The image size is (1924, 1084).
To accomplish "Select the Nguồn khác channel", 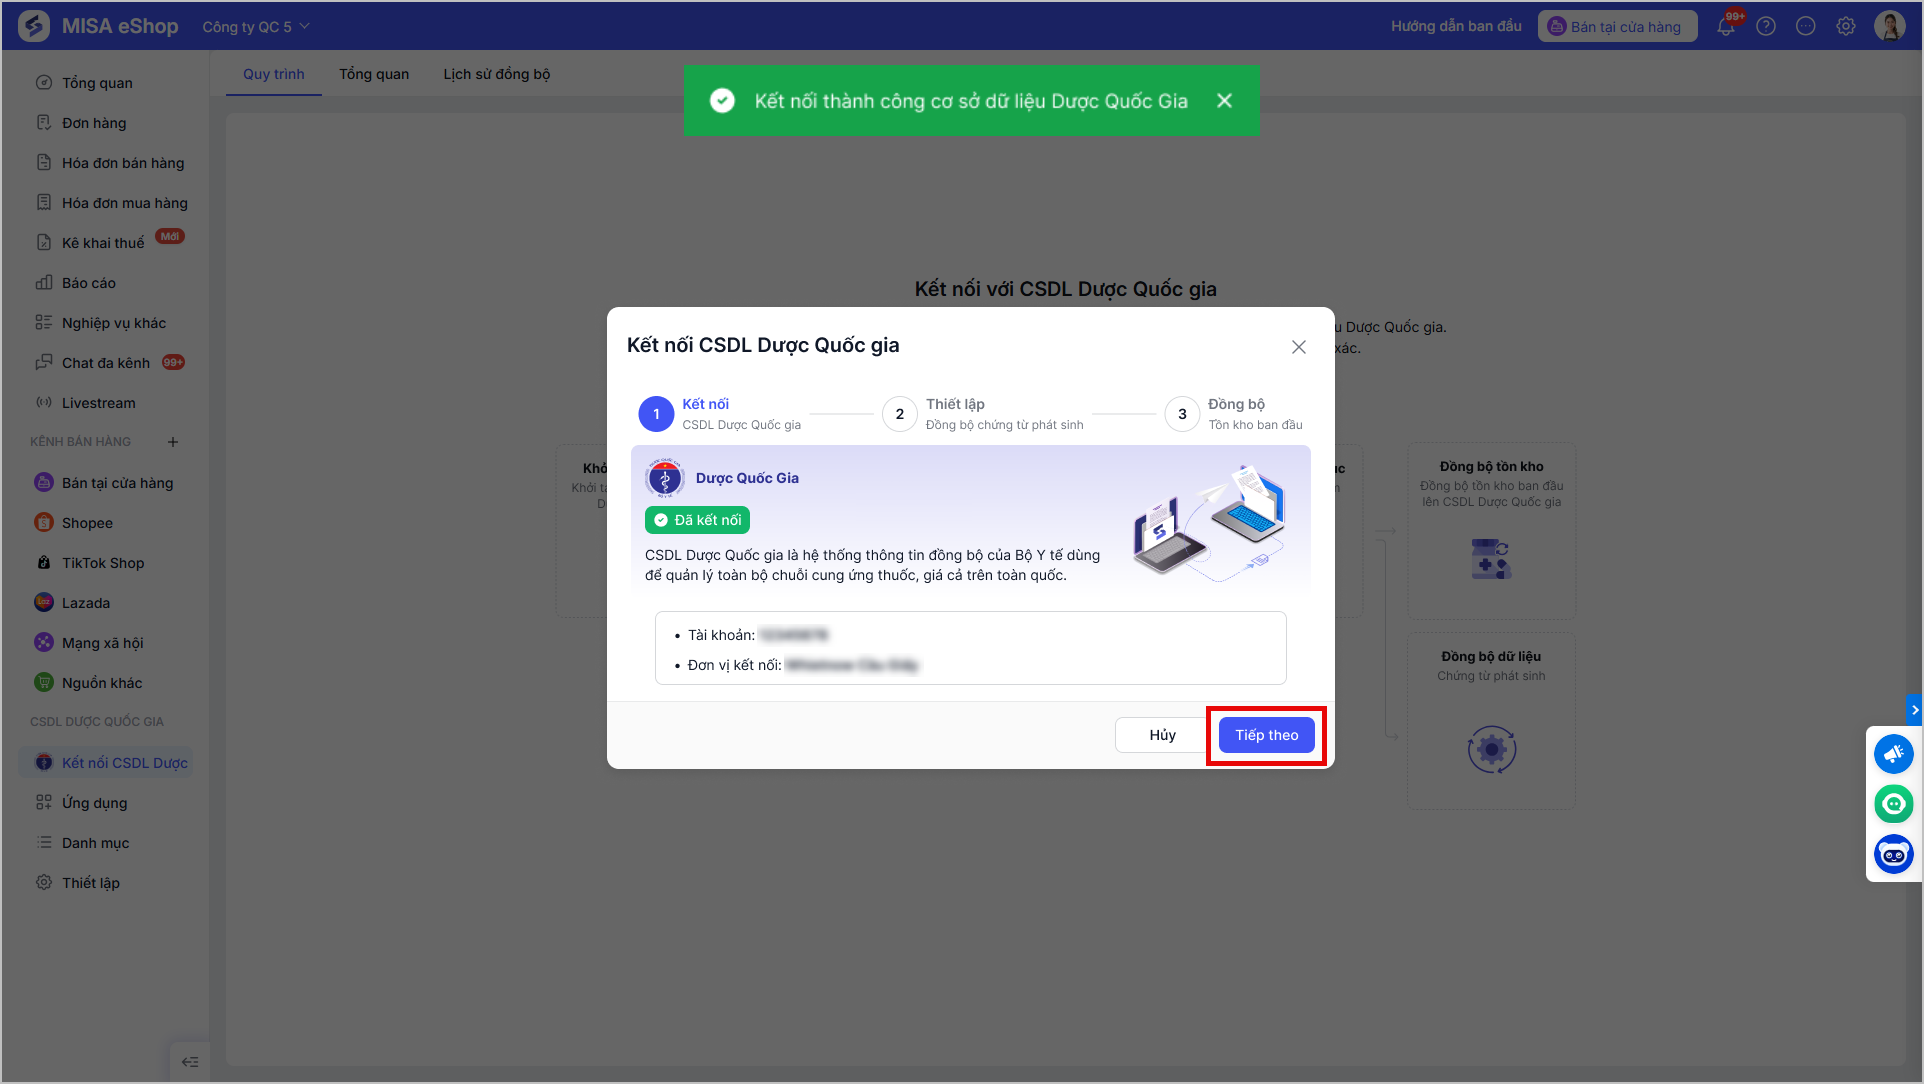I will [x=102, y=683].
